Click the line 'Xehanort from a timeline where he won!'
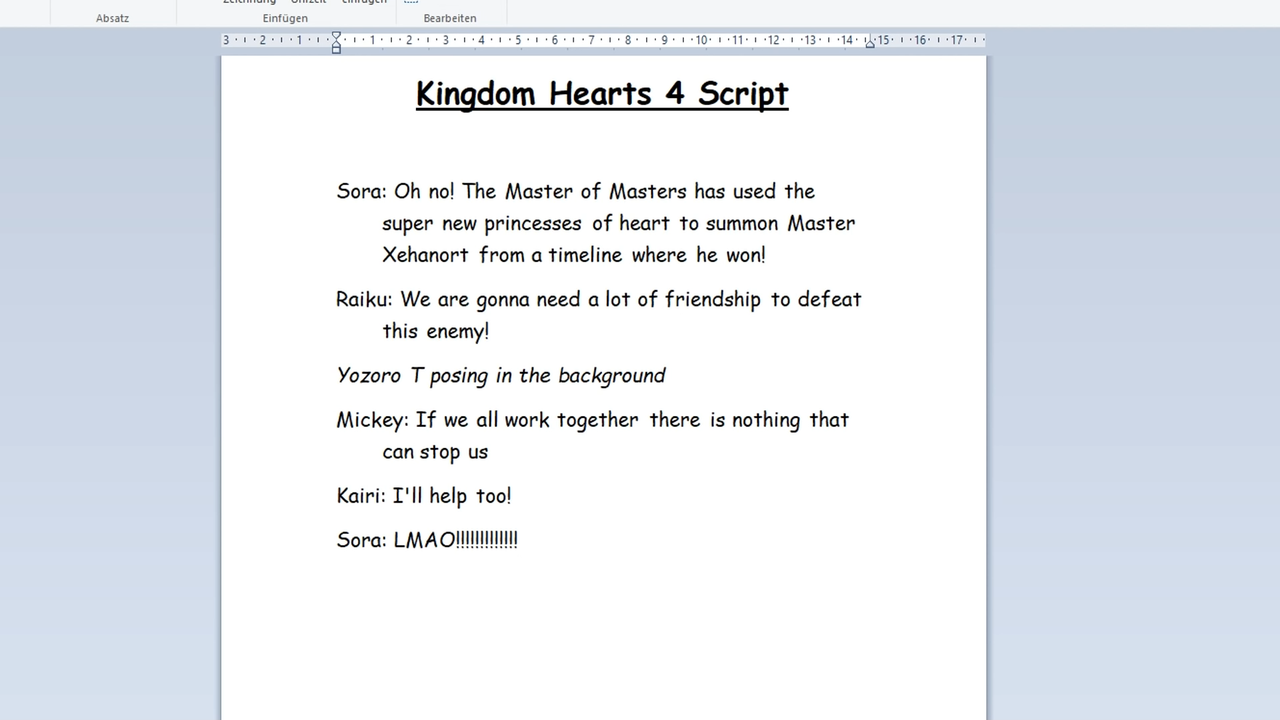Viewport: 1280px width, 720px height. tap(574, 255)
